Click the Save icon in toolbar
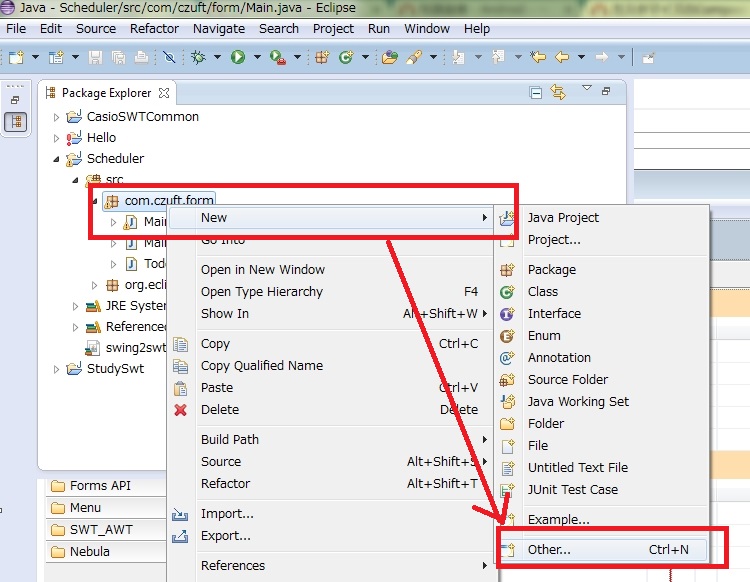 [96, 58]
